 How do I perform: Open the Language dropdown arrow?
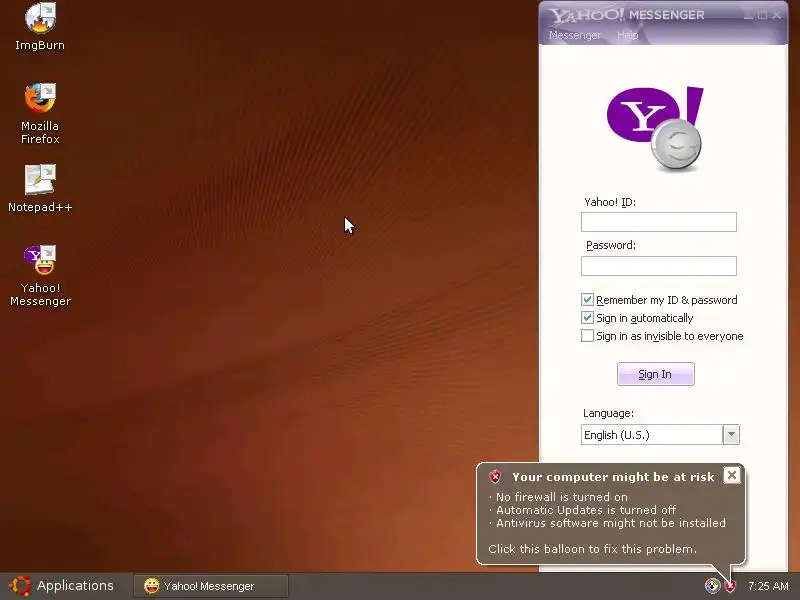(731, 435)
